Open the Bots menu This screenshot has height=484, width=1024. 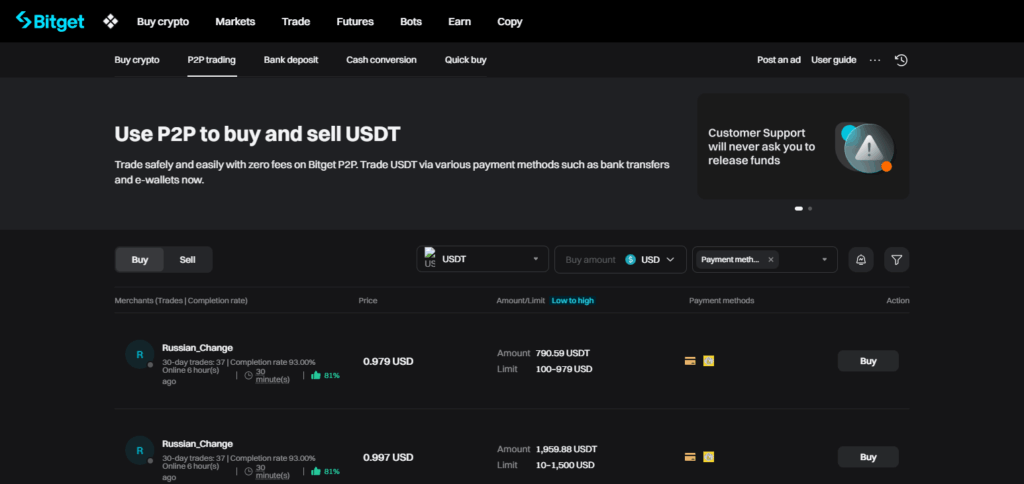point(411,22)
